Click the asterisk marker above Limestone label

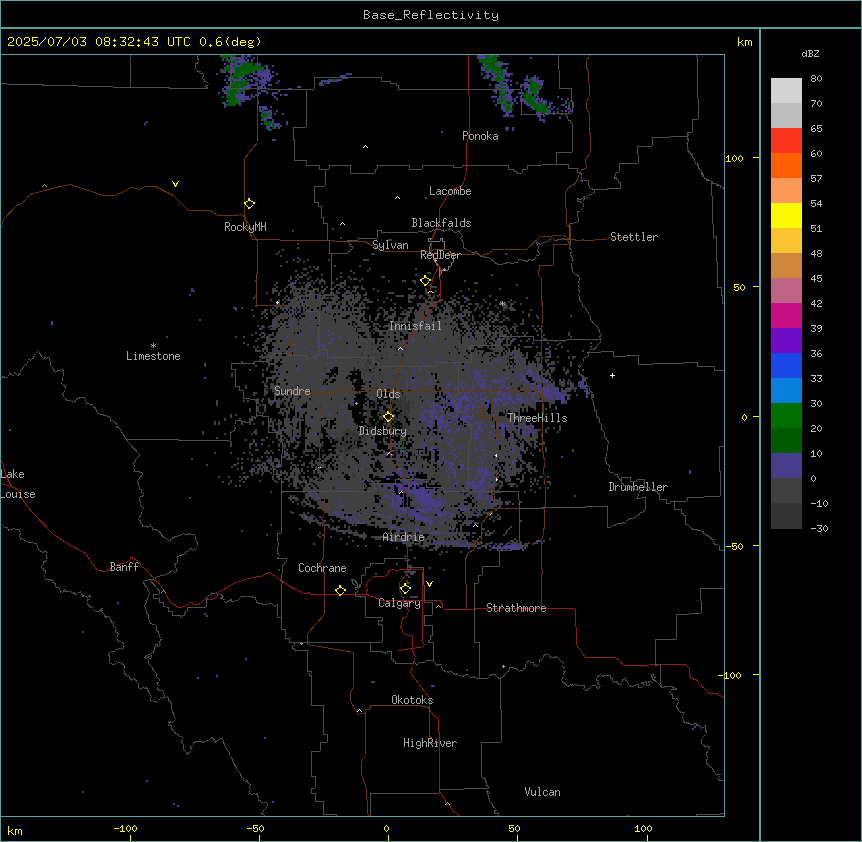click(x=153, y=345)
